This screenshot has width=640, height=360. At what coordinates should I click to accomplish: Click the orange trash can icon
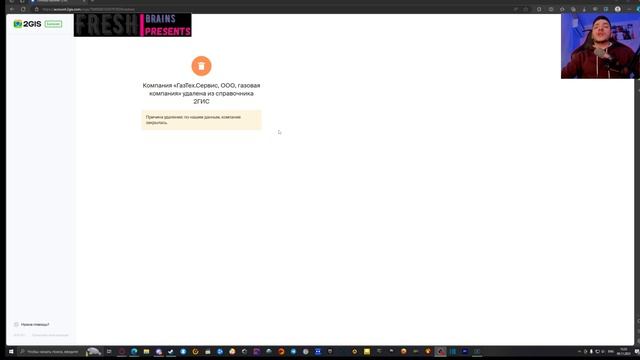201,66
